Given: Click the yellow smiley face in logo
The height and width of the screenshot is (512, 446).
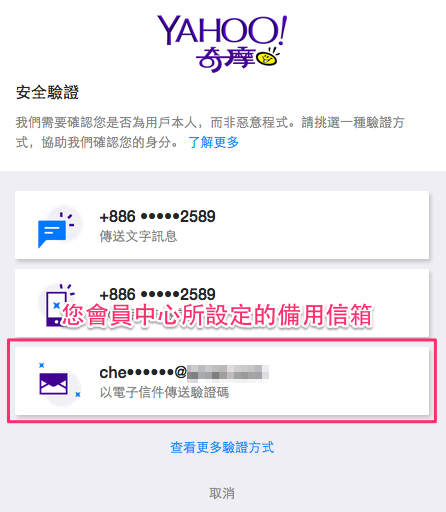Looking at the screenshot, I should [x=266, y=59].
